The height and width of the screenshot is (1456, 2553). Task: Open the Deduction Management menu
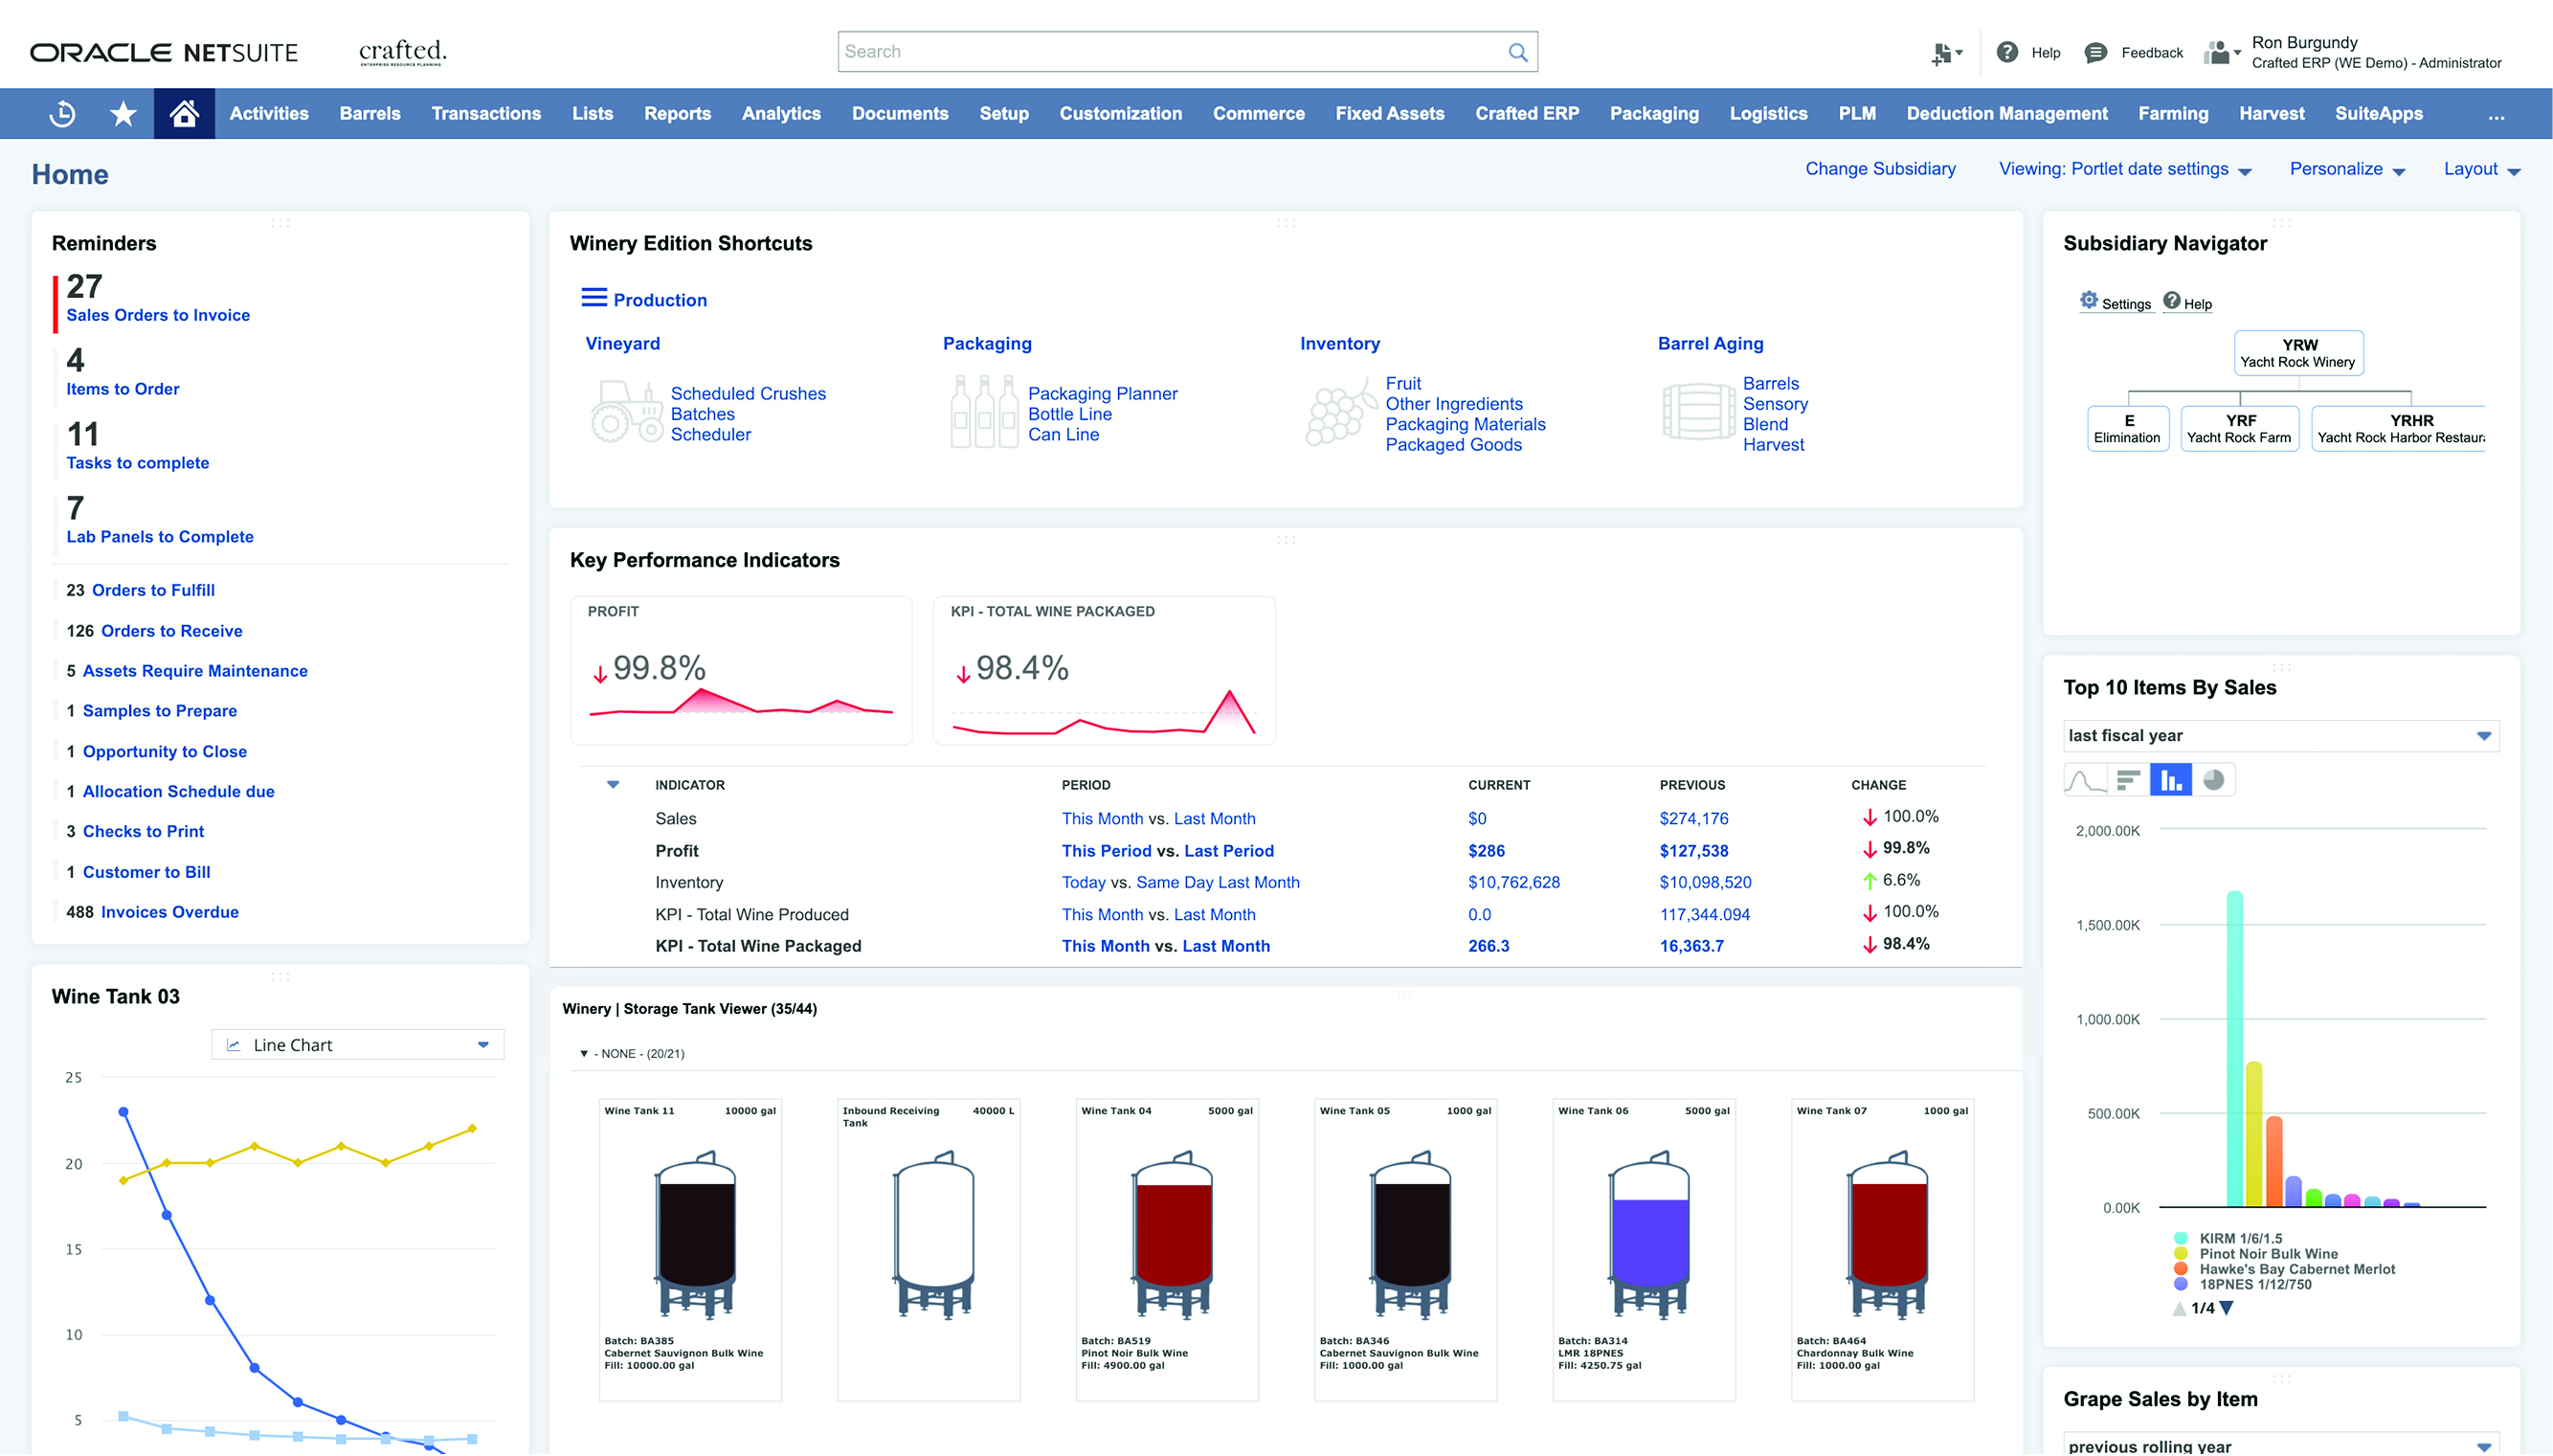point(2006,114)
